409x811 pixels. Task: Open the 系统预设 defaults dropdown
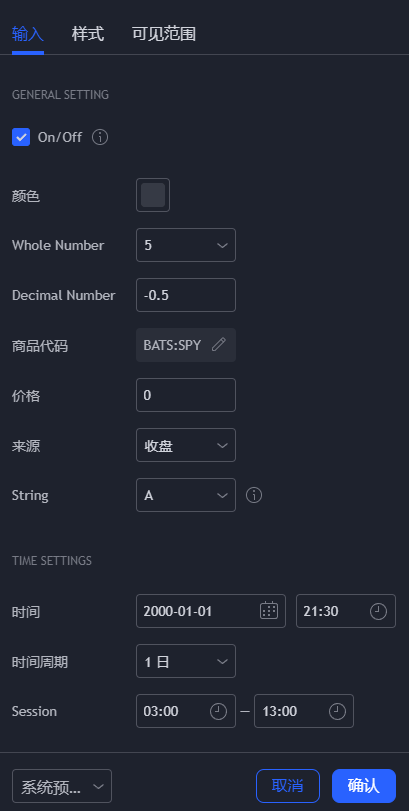62,786
